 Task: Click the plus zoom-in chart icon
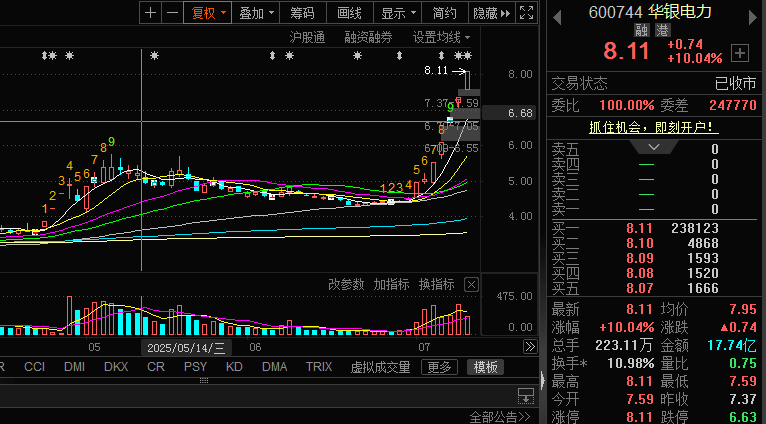(x=150, y=13)
